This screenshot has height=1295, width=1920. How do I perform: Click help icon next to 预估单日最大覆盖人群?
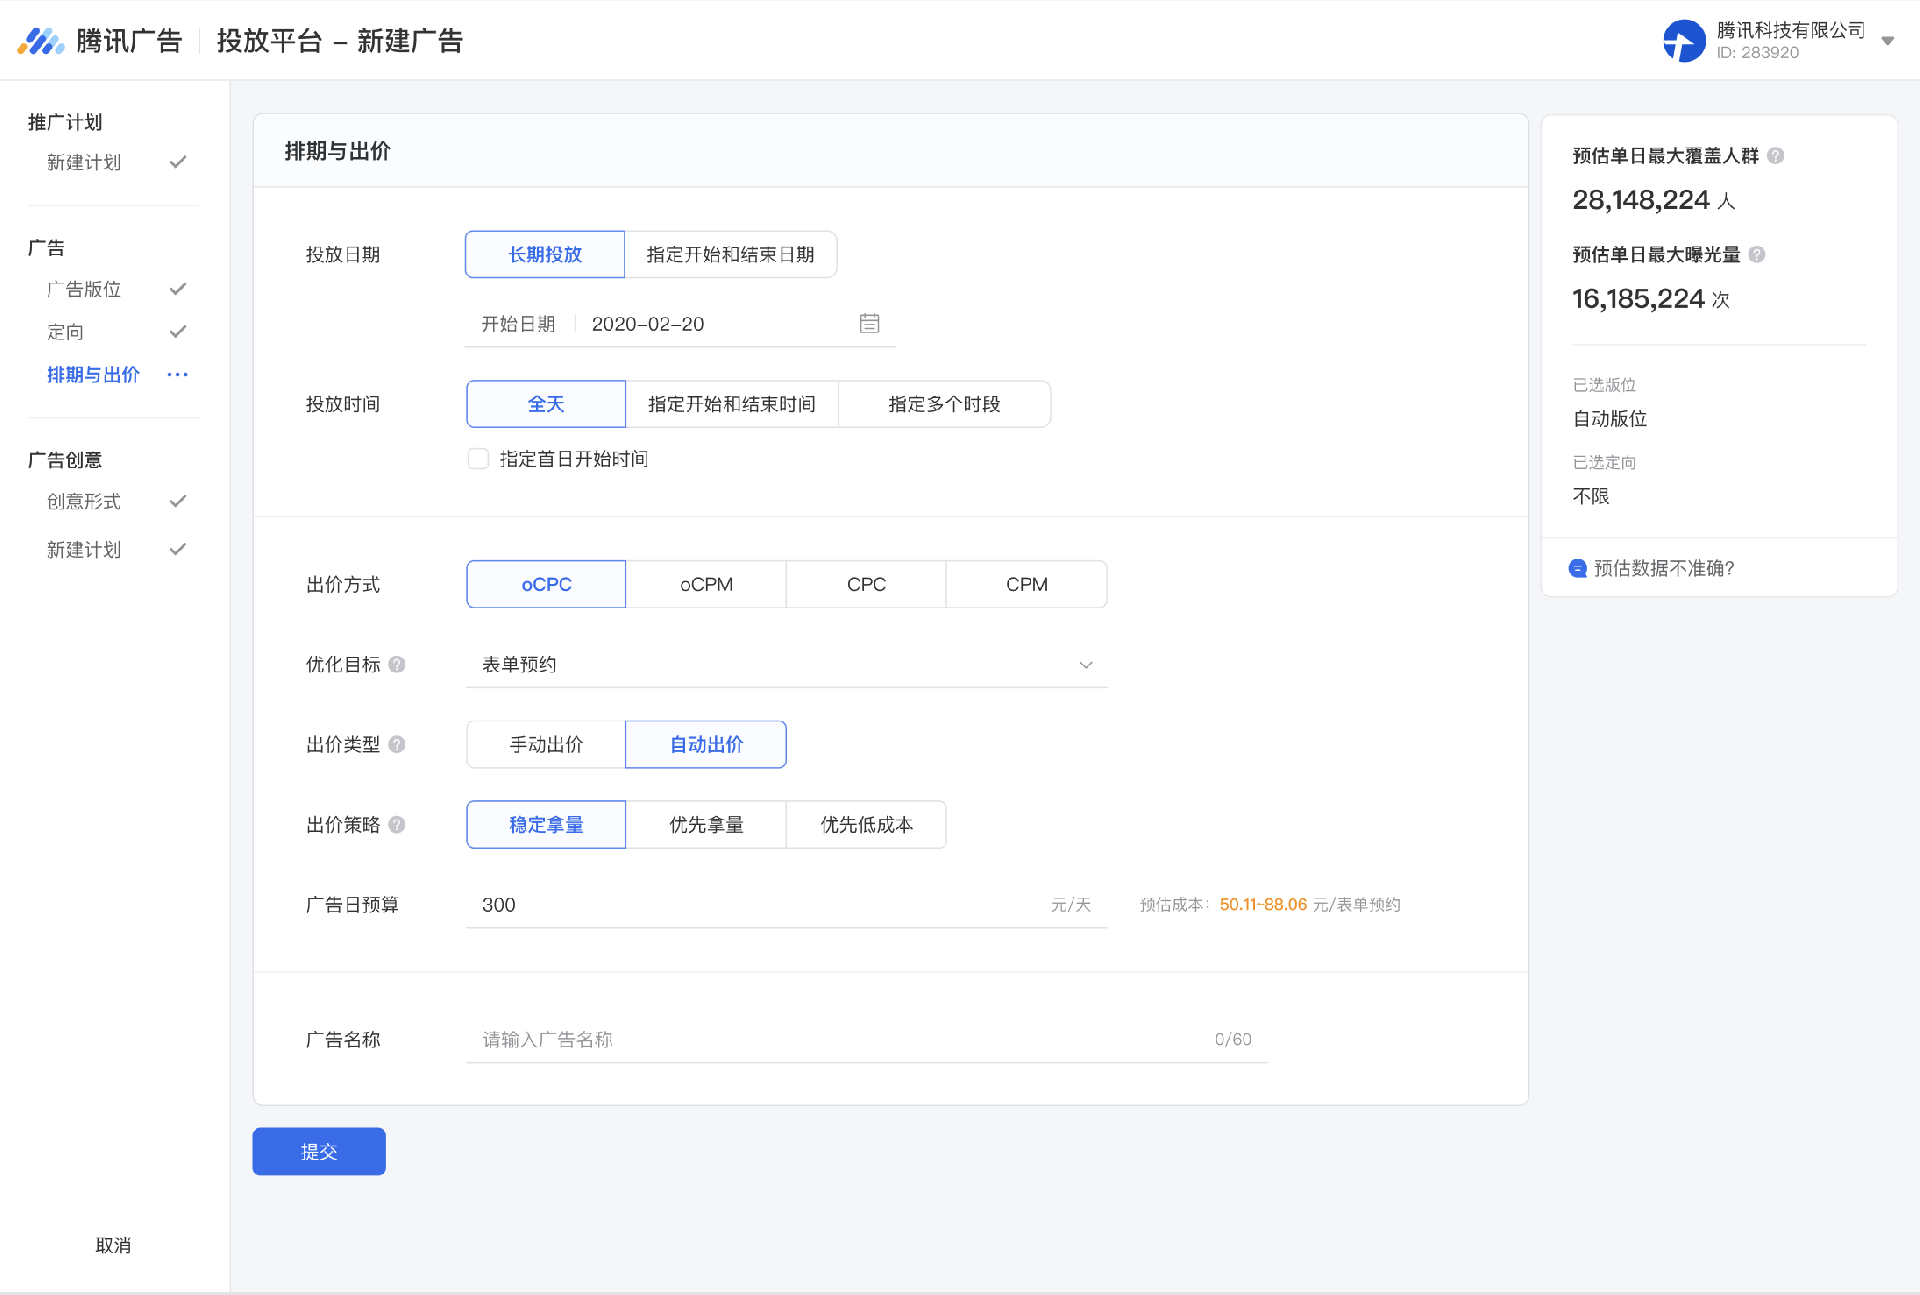(x=1776, y=155)
